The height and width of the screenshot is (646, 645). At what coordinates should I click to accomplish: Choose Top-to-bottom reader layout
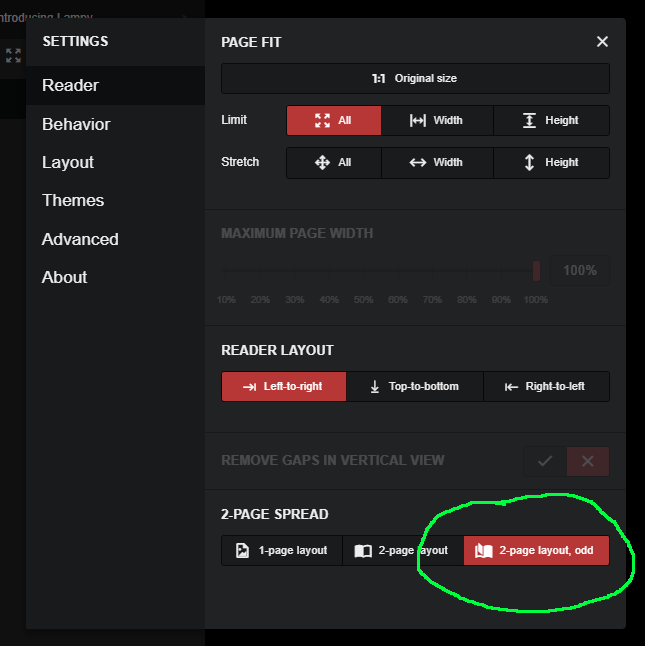click(x=414, y=386)
